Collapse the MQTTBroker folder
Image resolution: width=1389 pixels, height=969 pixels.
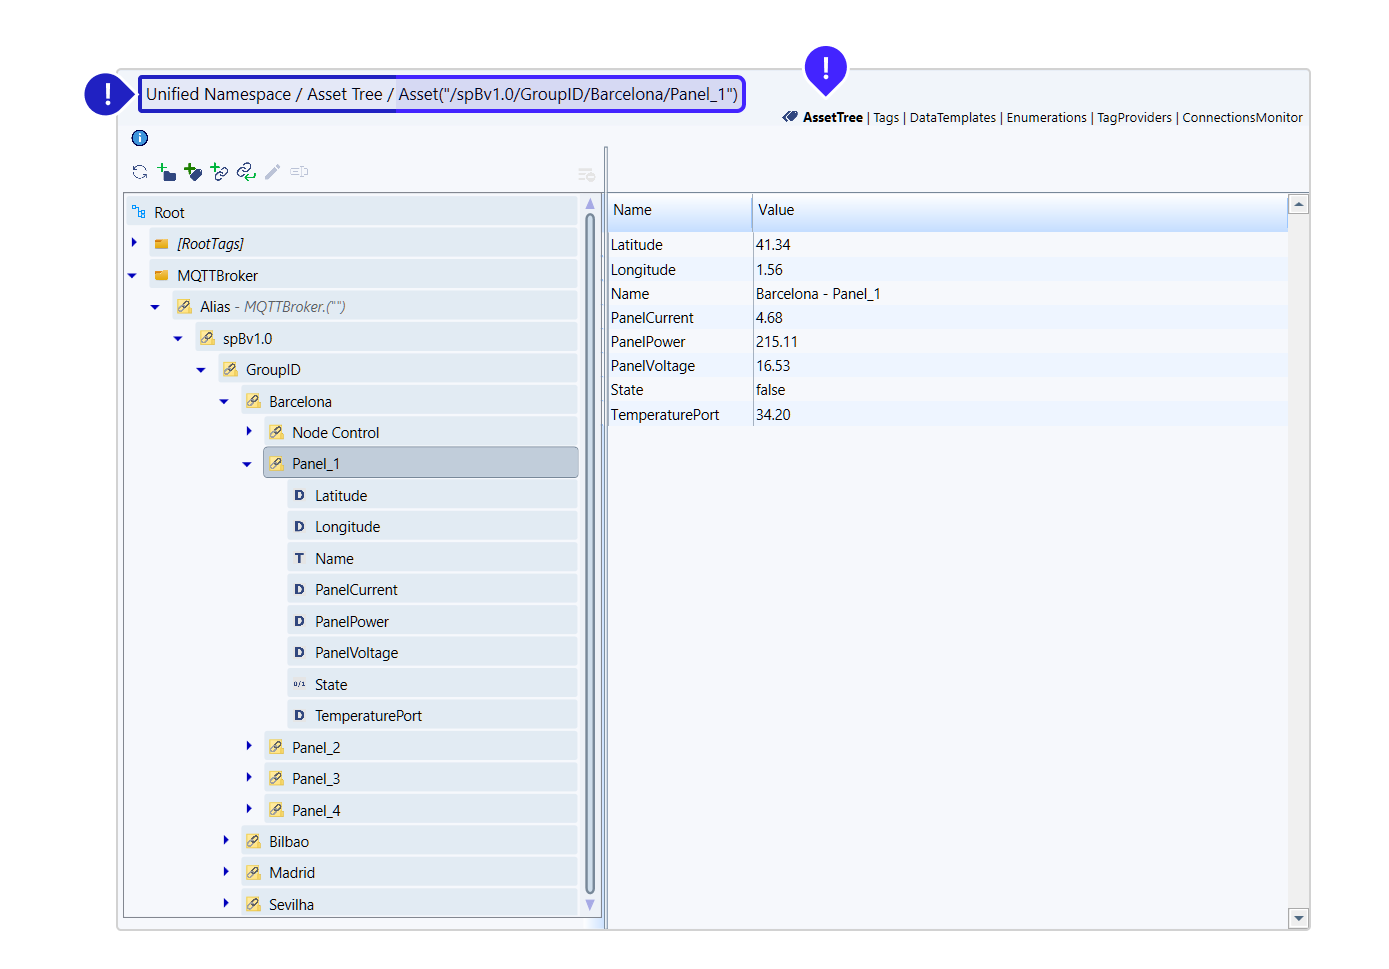point(132,276)
